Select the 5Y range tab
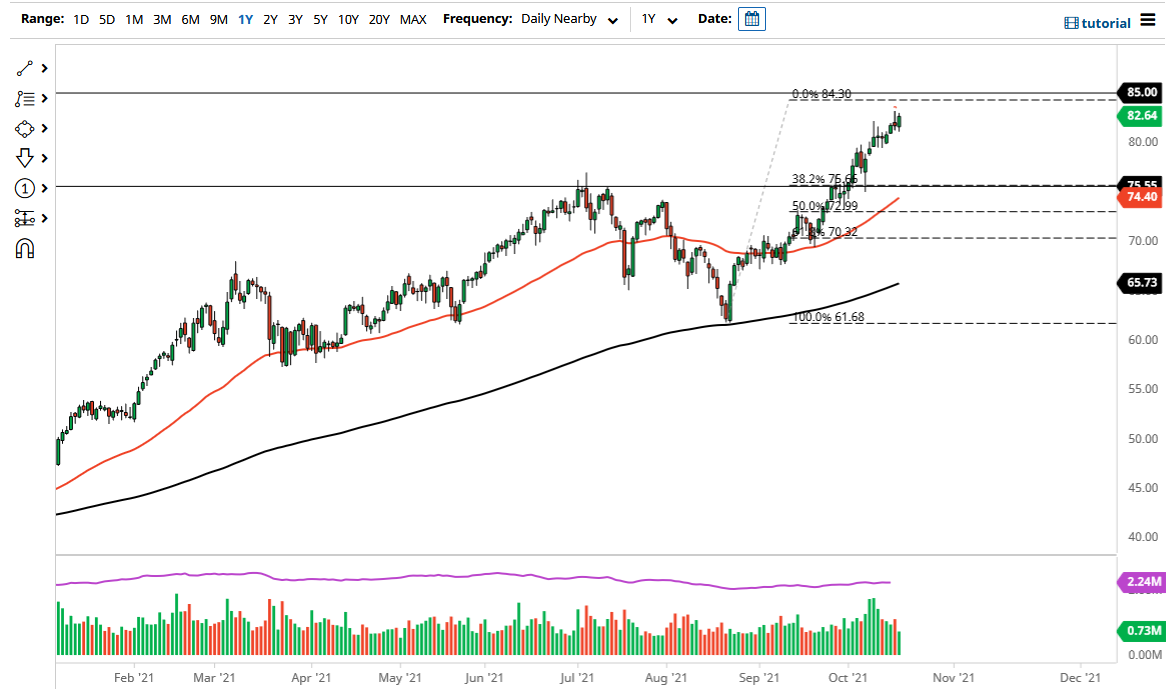1168x698 pixels. [x=319, y=18]
